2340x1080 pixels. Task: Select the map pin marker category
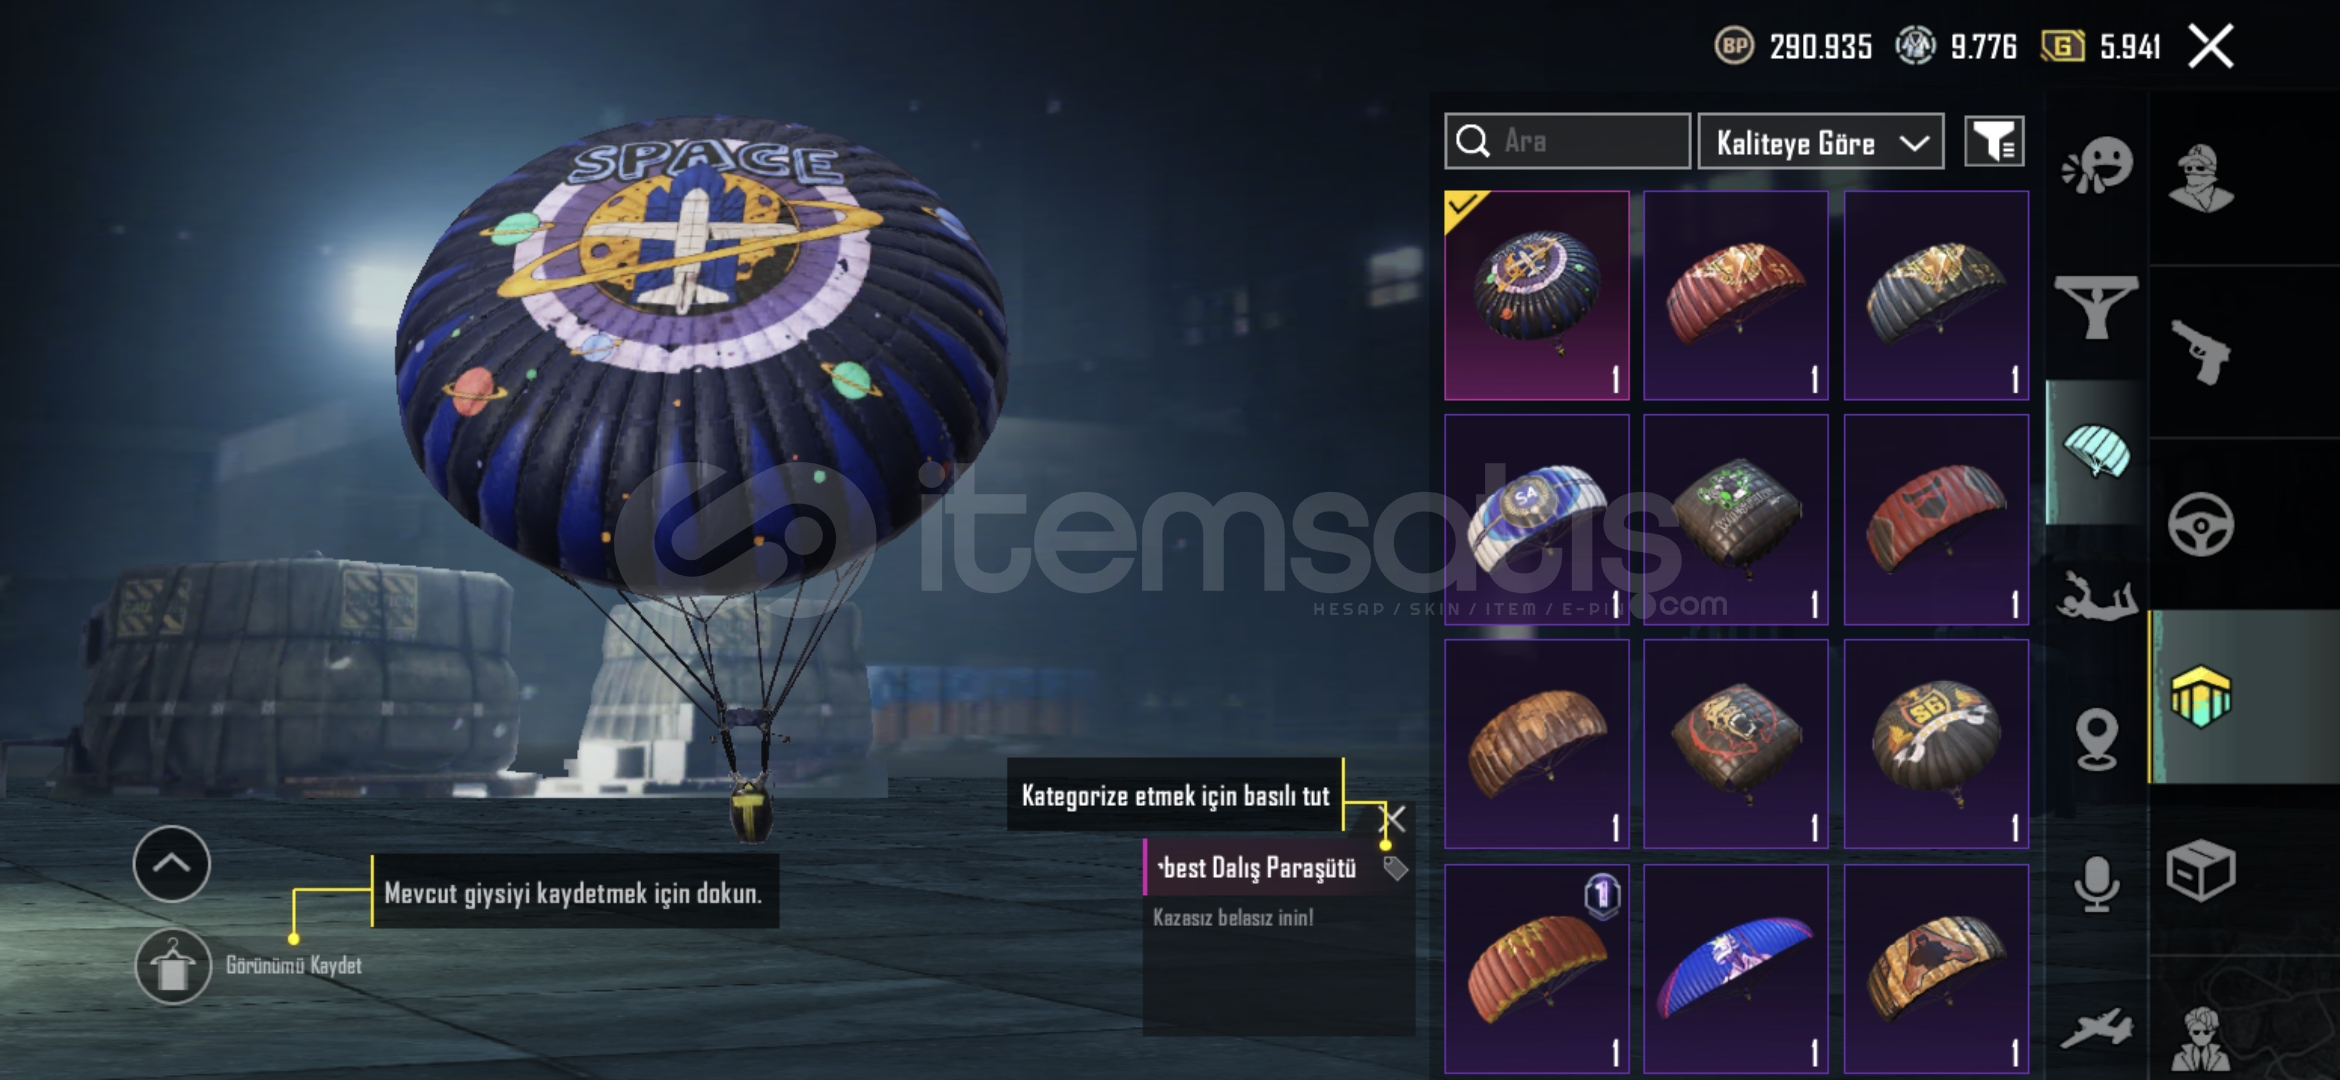pos(2096,740)
